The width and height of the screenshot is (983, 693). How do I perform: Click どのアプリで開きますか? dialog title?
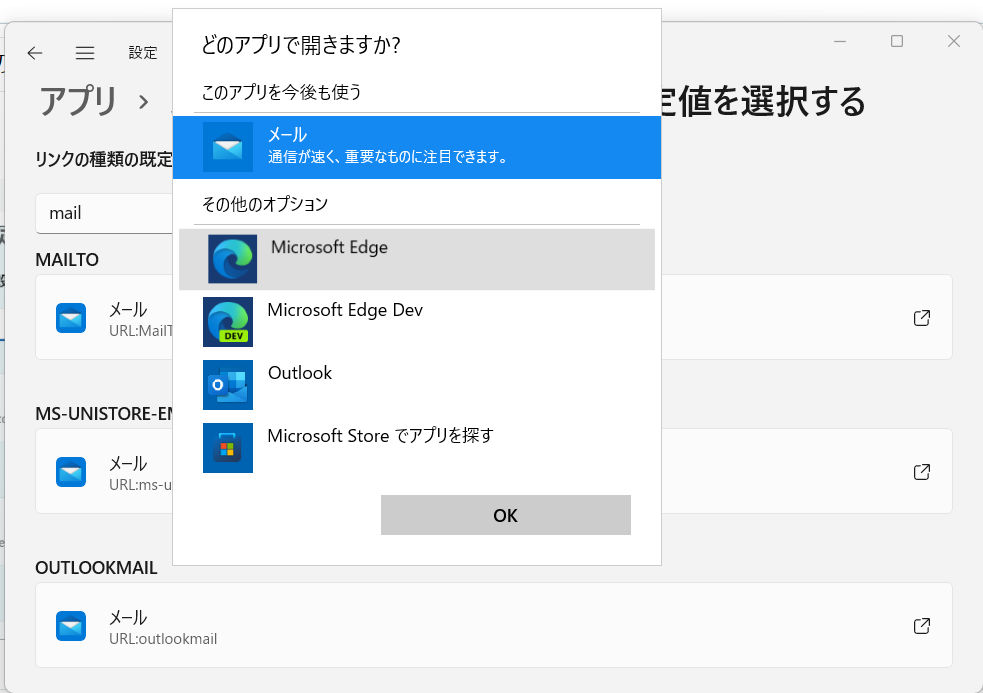(x=301, y=45)
